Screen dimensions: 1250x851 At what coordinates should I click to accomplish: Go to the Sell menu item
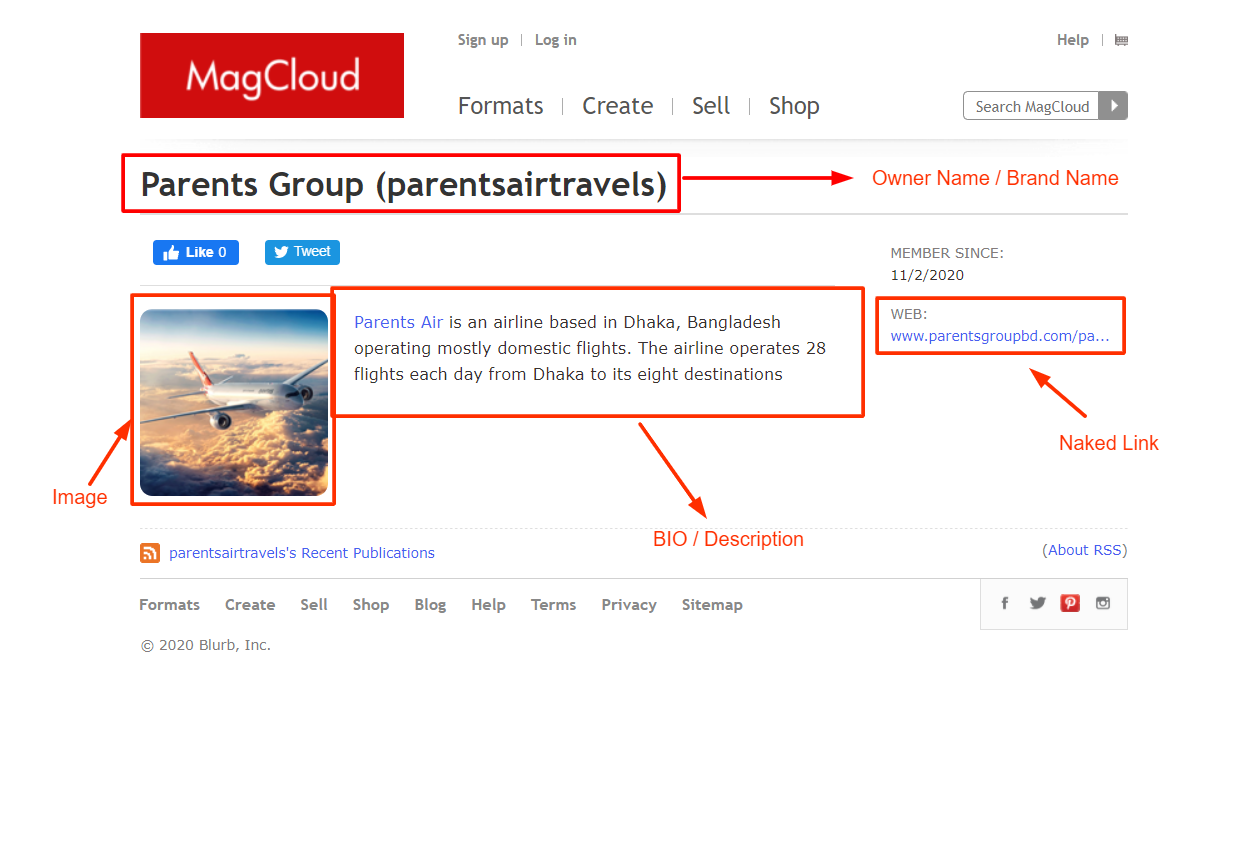711,106
